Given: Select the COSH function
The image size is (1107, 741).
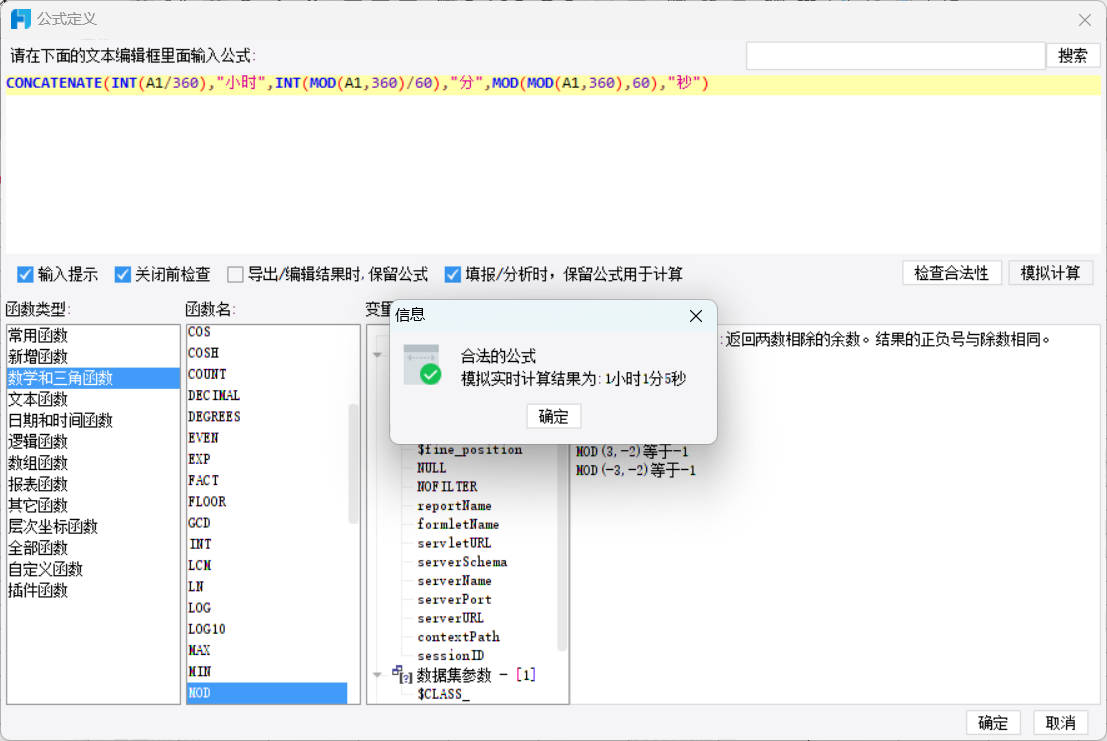Looking at the screenshot, I should coord(268,353).
